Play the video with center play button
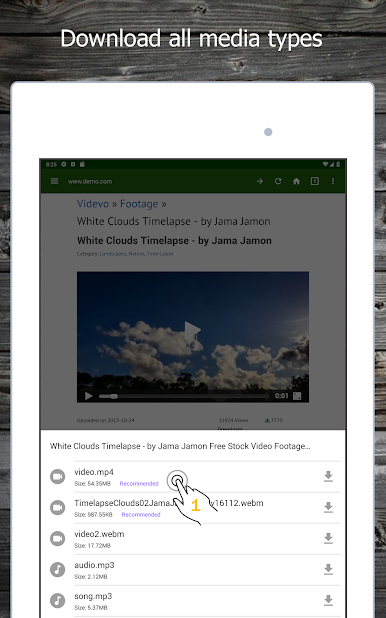The width and height of the screenshot is (386, 618). (192, 330)
